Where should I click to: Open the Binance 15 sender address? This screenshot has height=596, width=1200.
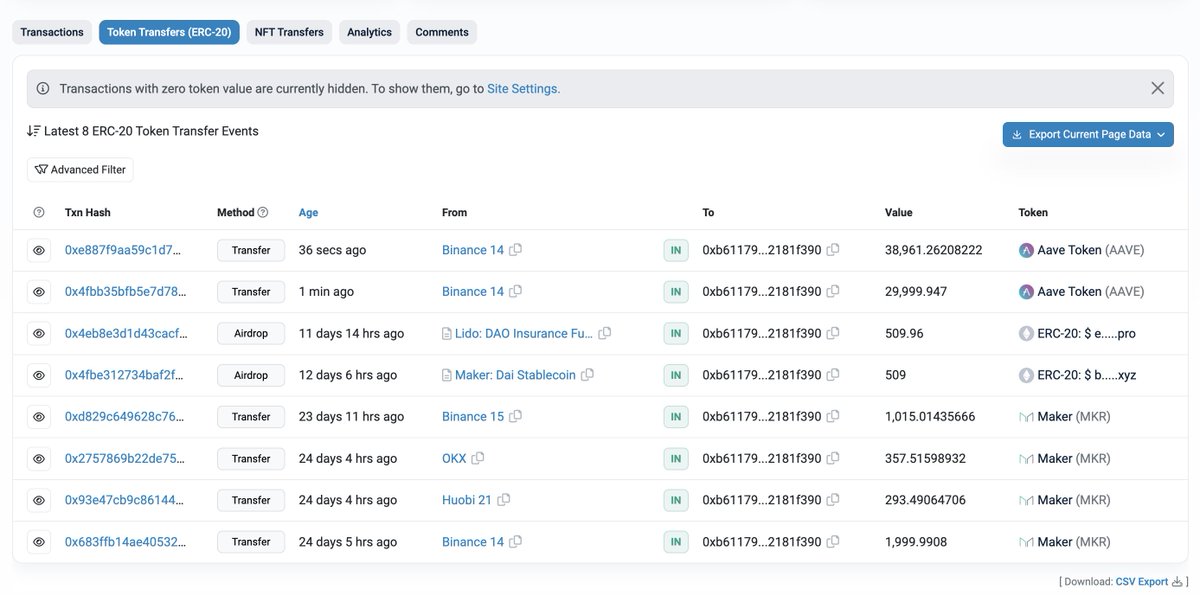point(473,416)
